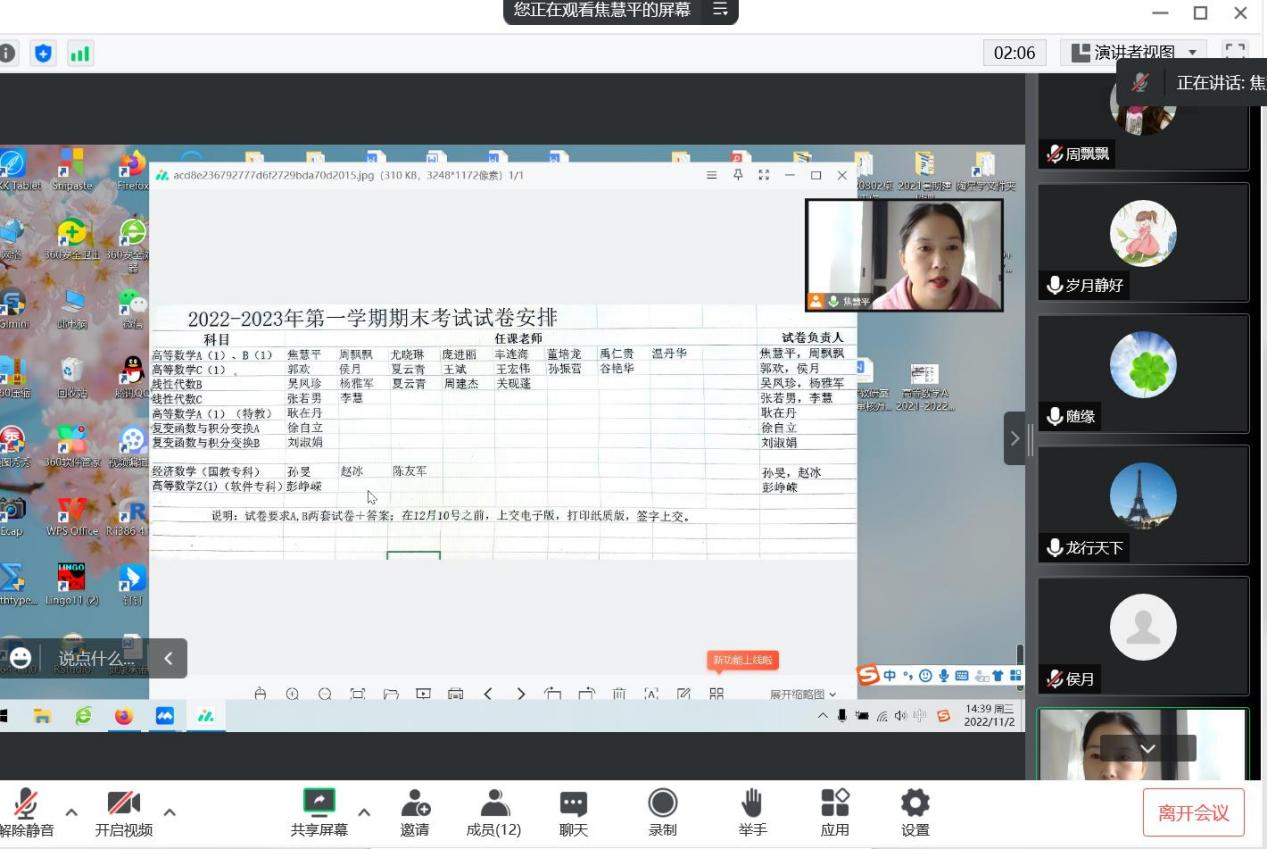Pin the image viewer window on top

pos(738,175)
